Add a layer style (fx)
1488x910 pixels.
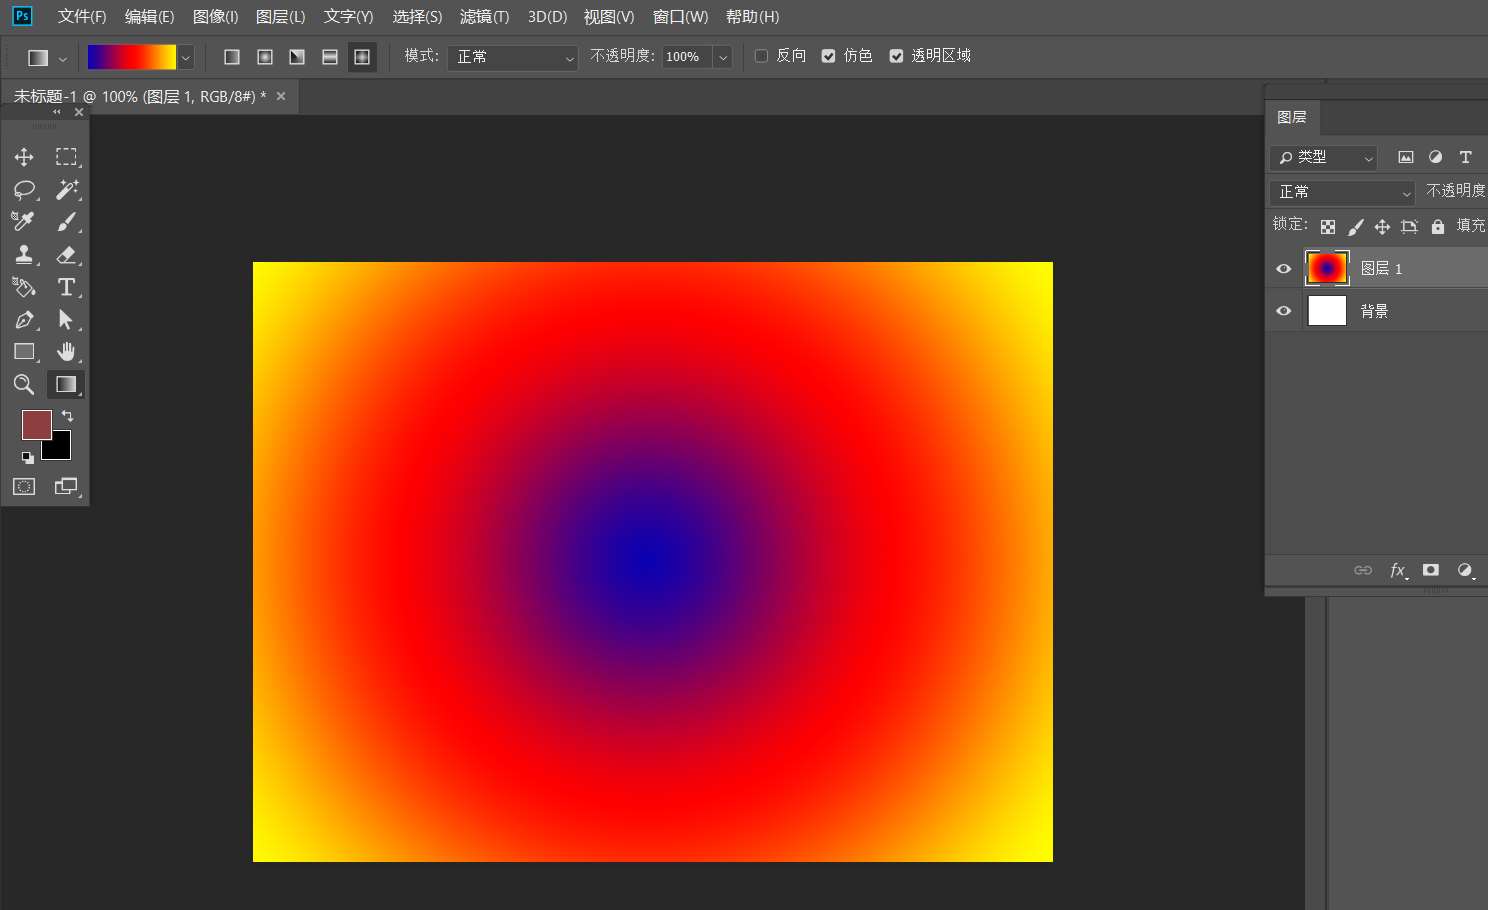[x=1398, y=570]
